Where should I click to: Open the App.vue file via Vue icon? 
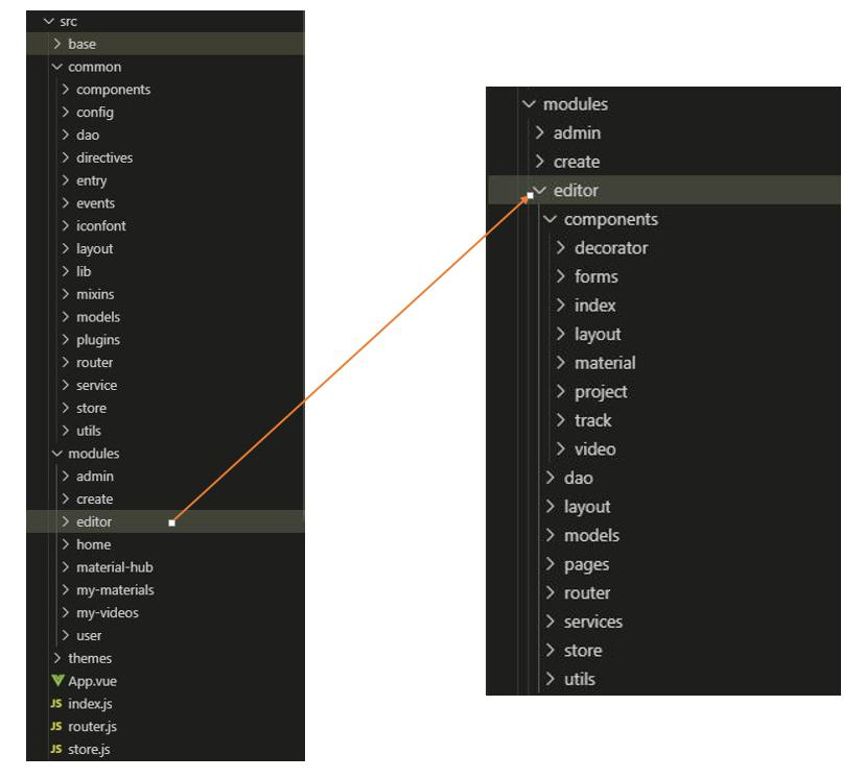(57, 680)
